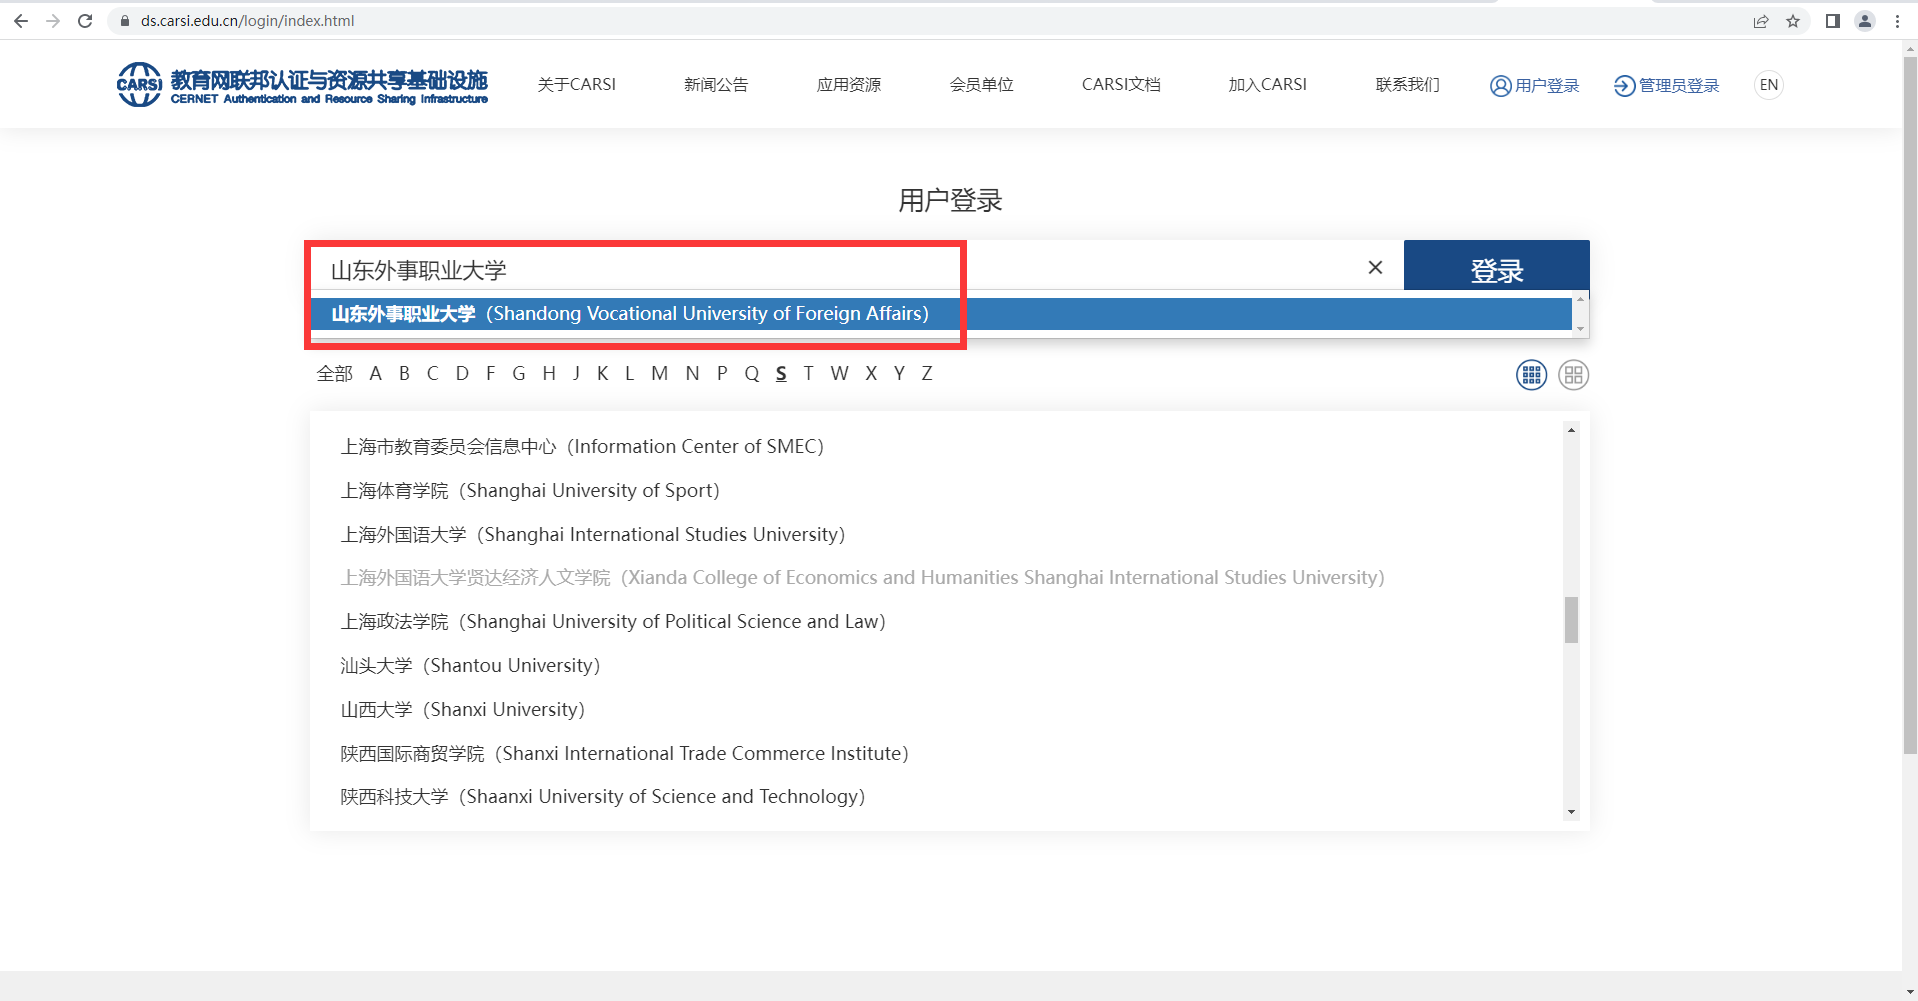
Task: Select 上海外国语大学 (Shanghai International Studies University)
Action: (593, 535)
